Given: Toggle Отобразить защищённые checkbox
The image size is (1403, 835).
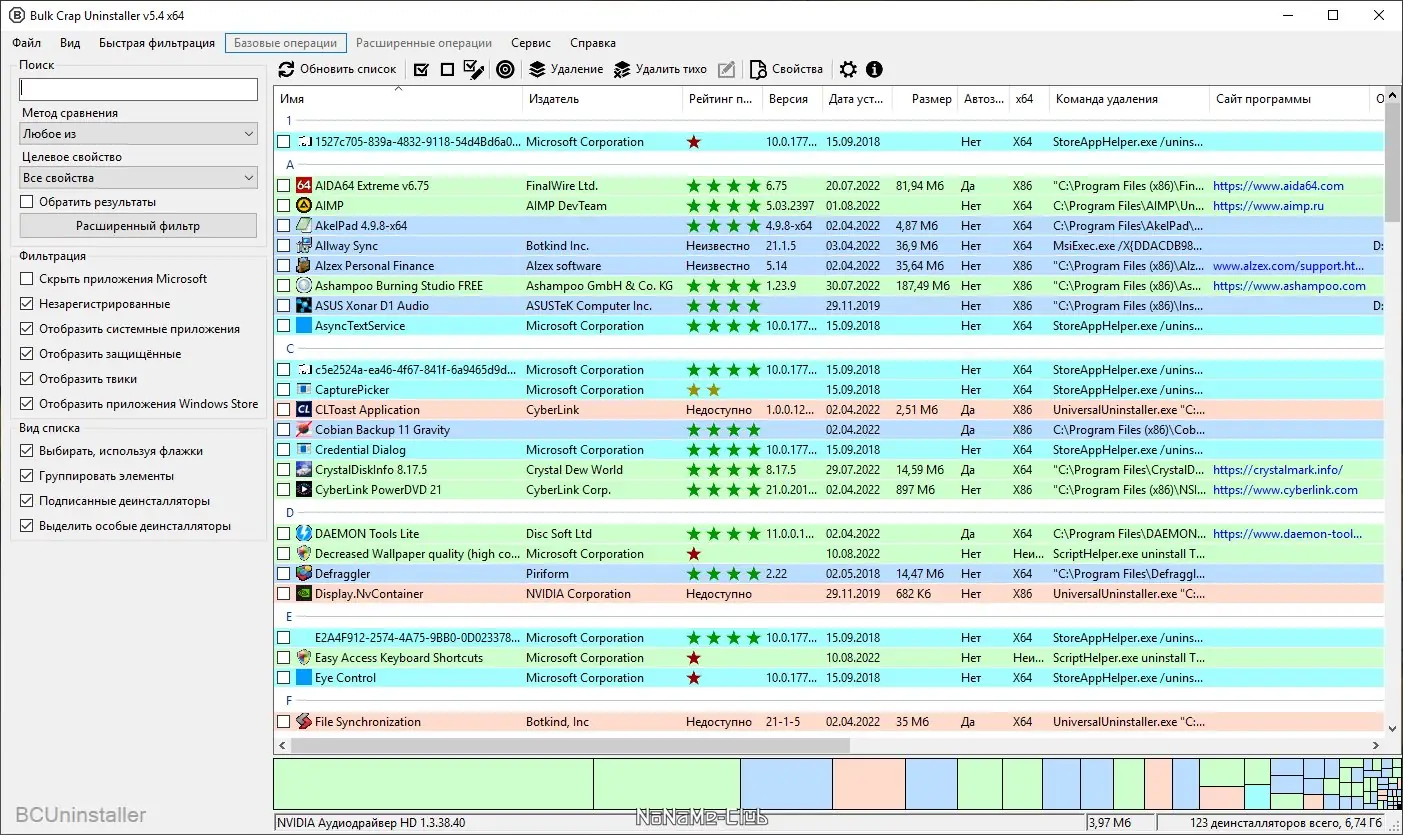Looking at the screenshot, I should [27, 354].
